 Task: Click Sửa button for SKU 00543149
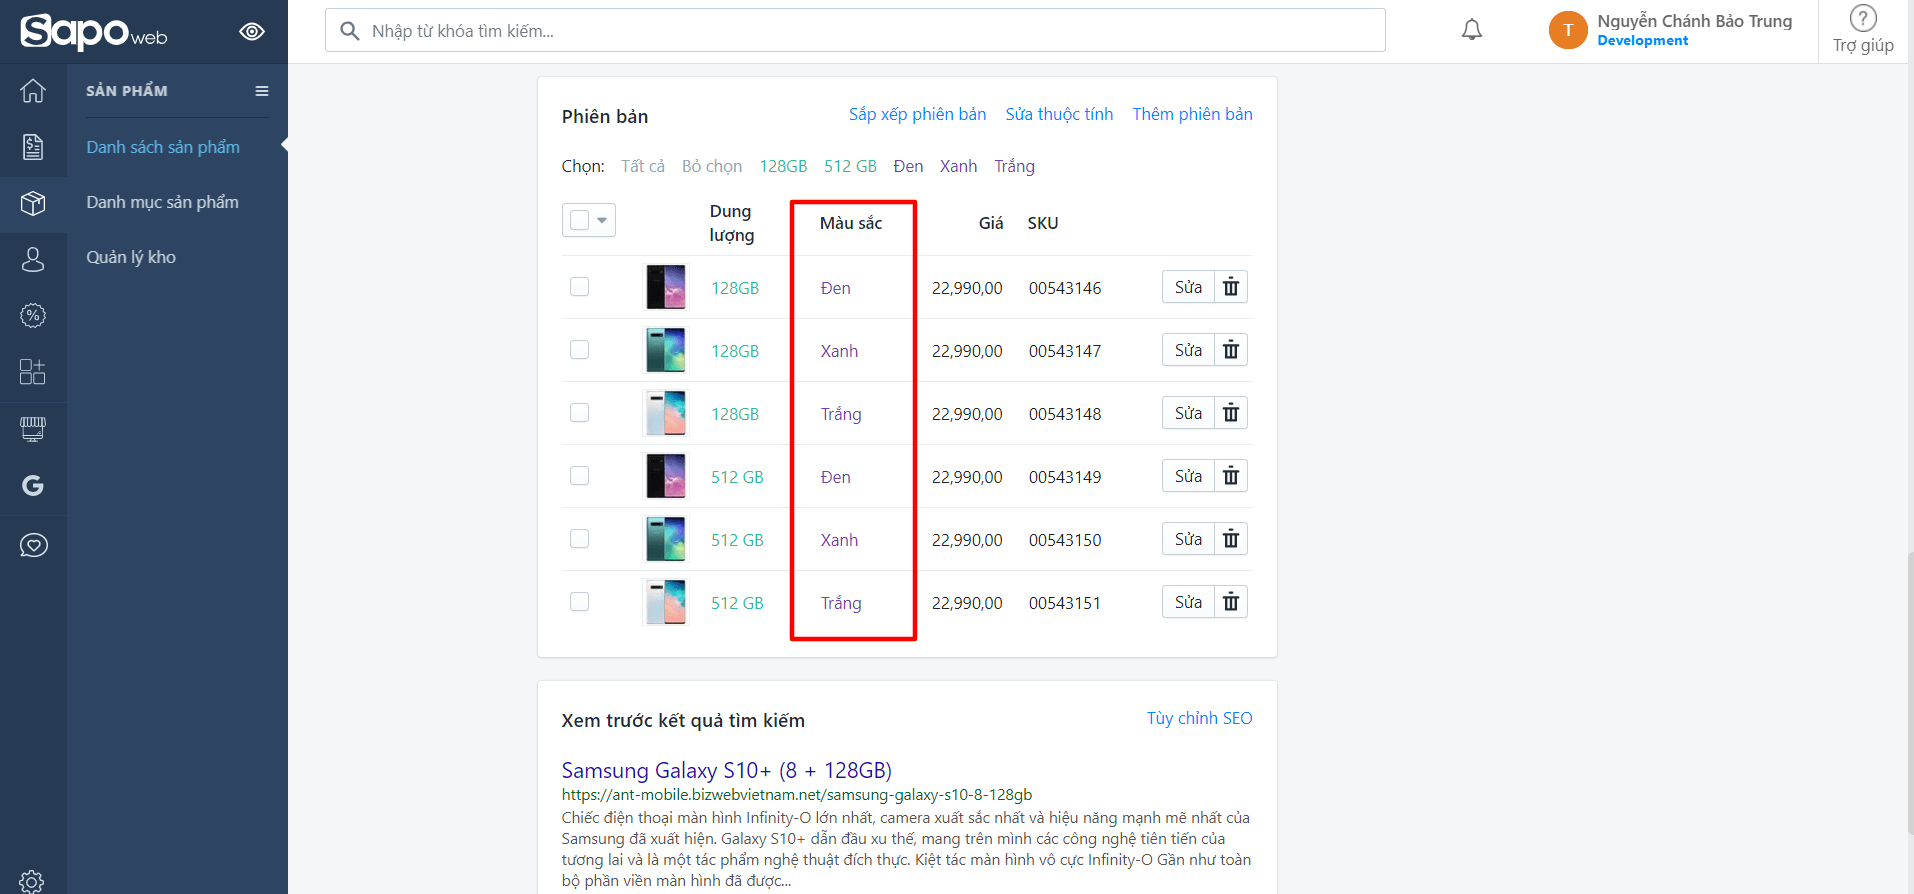coord(1188,476)
